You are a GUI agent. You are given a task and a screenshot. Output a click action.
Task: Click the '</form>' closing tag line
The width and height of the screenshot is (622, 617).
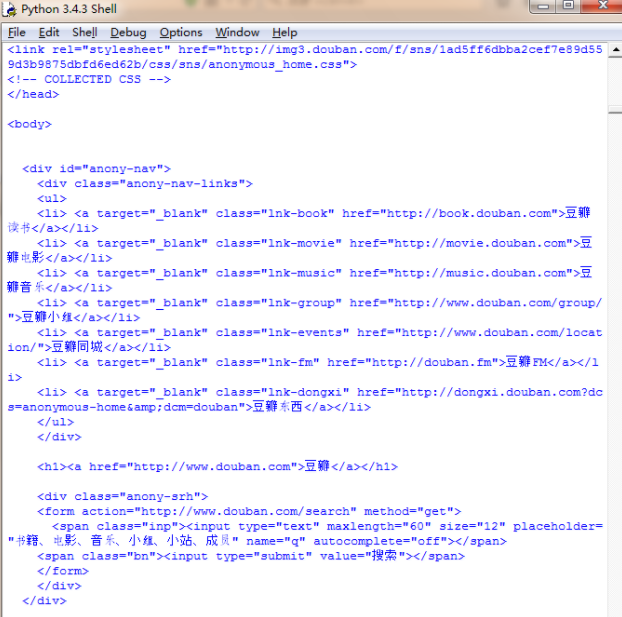coord(63,571)
